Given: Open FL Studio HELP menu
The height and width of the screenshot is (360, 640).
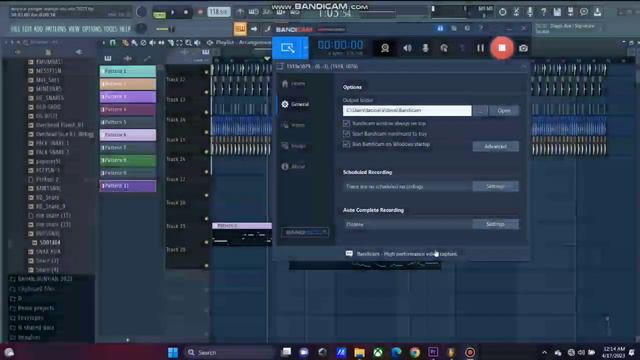Looking at the screenshot, I should [x=125, y=29].
